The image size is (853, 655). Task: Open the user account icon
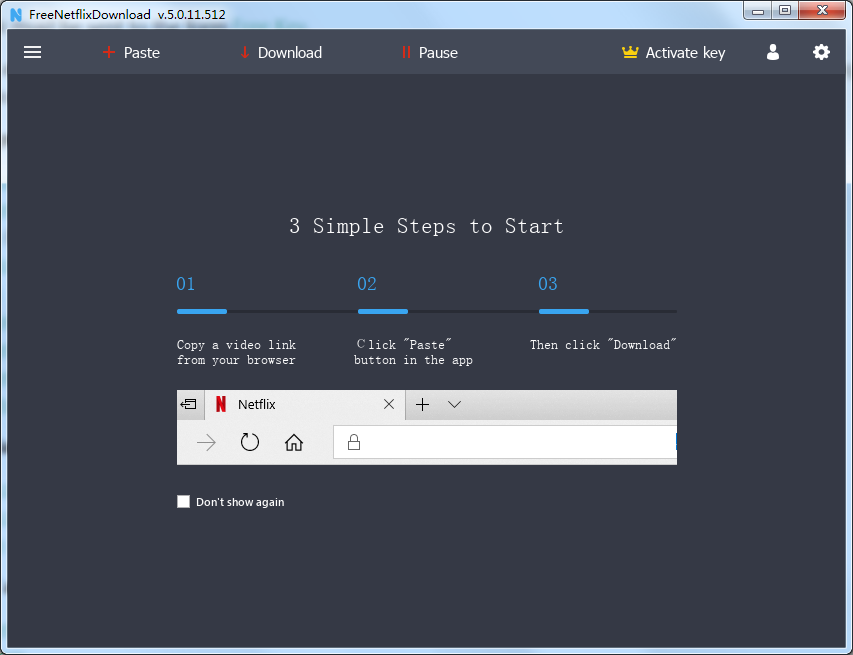[x=772, y=52]
